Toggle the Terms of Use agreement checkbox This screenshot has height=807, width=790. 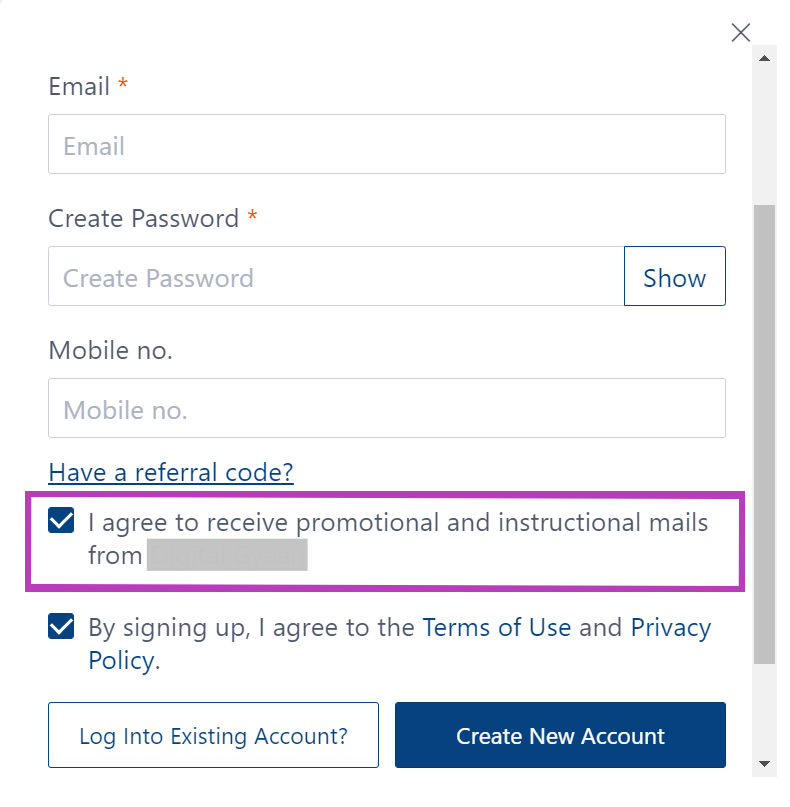coord(61,627)
